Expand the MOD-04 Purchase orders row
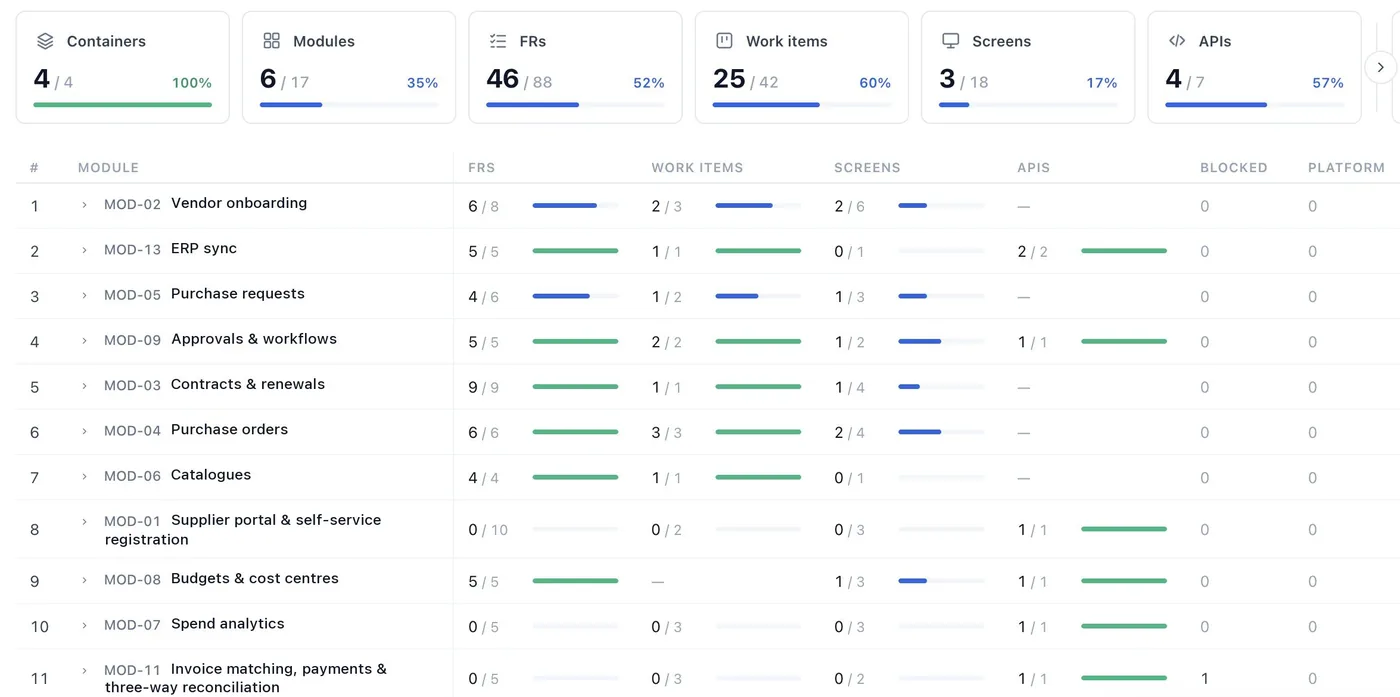 (85, 431)
